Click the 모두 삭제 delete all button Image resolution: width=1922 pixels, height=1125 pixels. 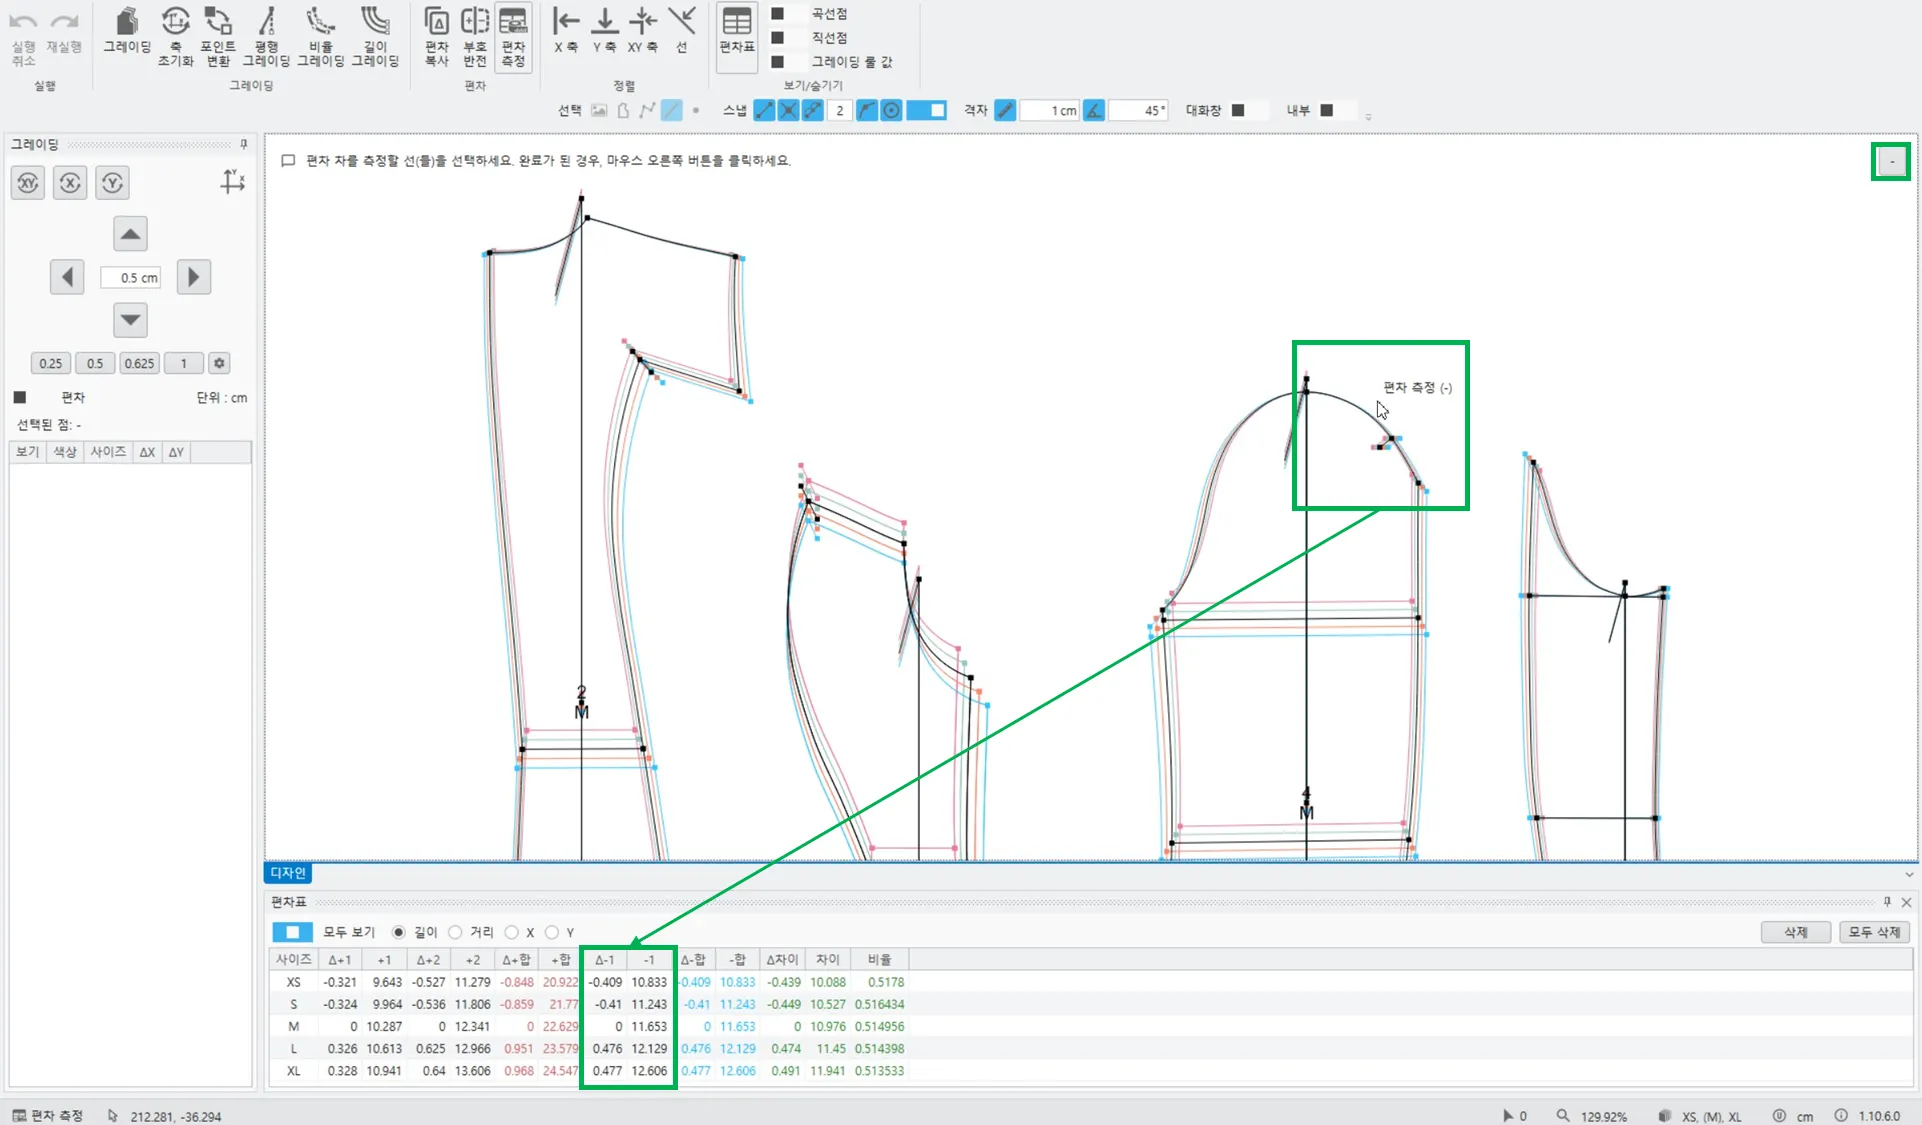point(1874,932)
